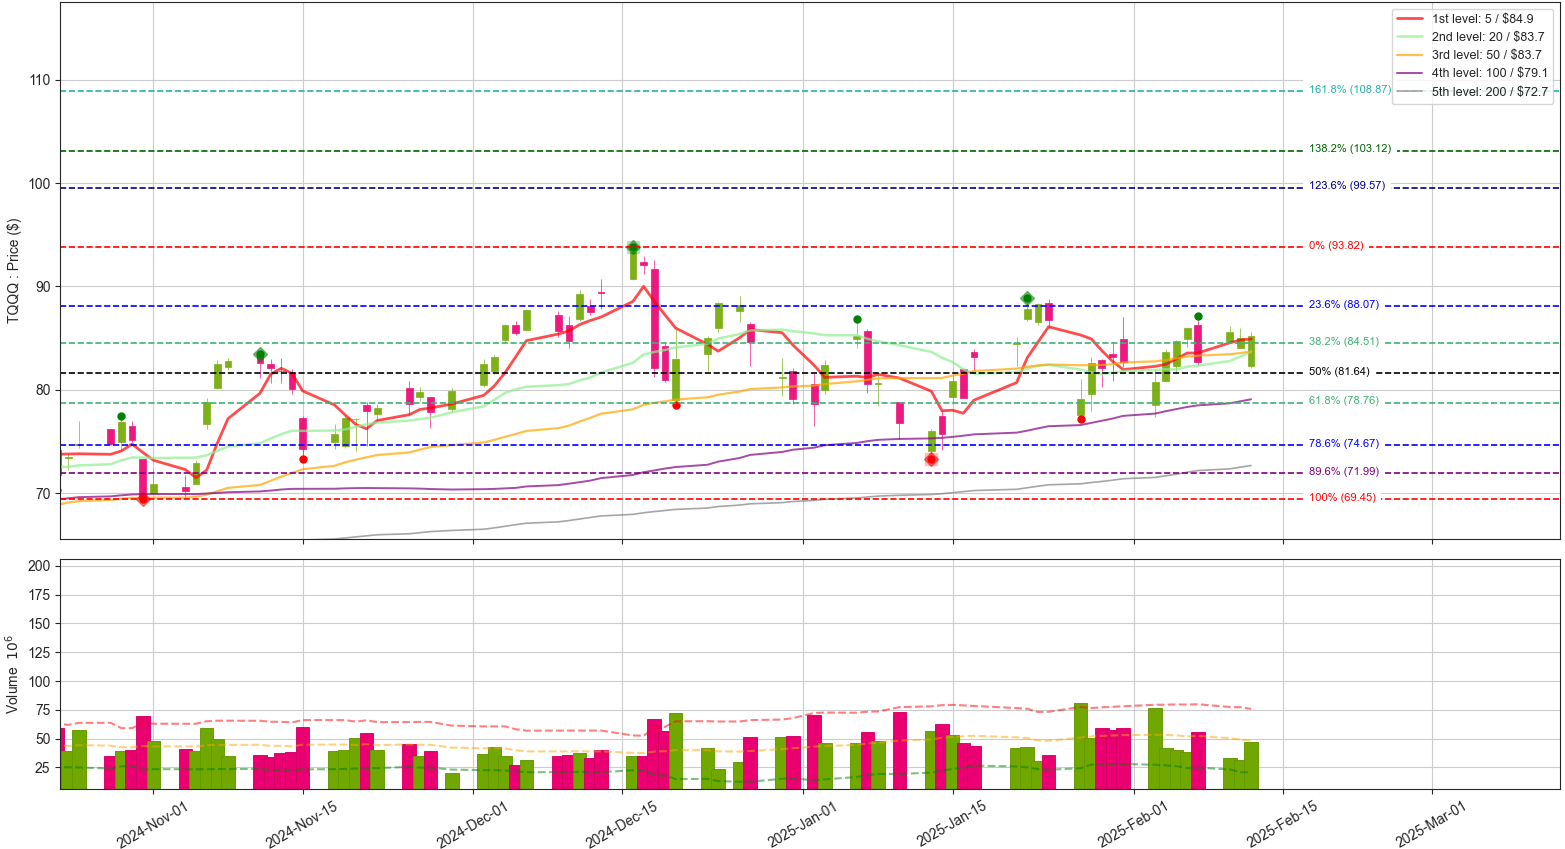Screen dimensions: 1565x849
Task: Click the '4th level: 100 / $79.1' legend entry
Action: tap(1474, 73)
